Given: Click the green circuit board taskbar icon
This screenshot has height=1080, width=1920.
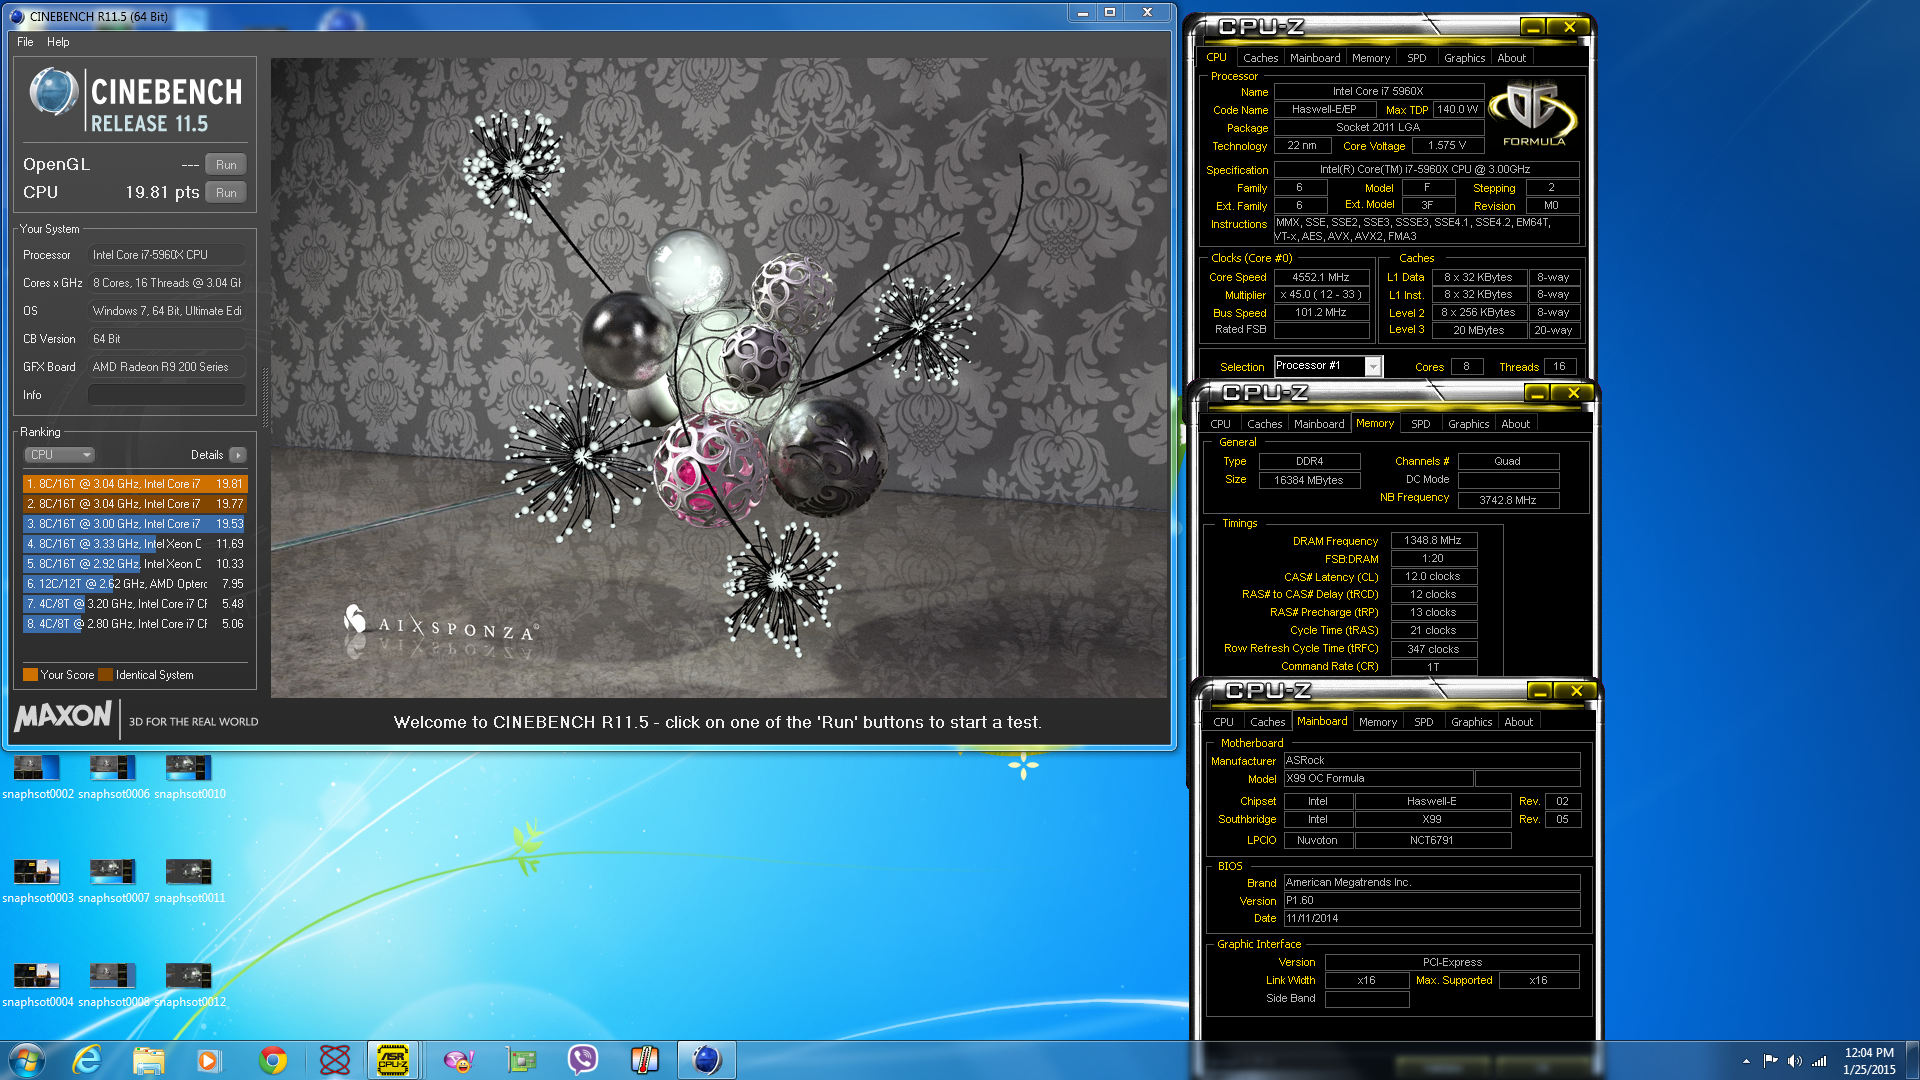Looking at the screenshot, I should coord(521,1060).
